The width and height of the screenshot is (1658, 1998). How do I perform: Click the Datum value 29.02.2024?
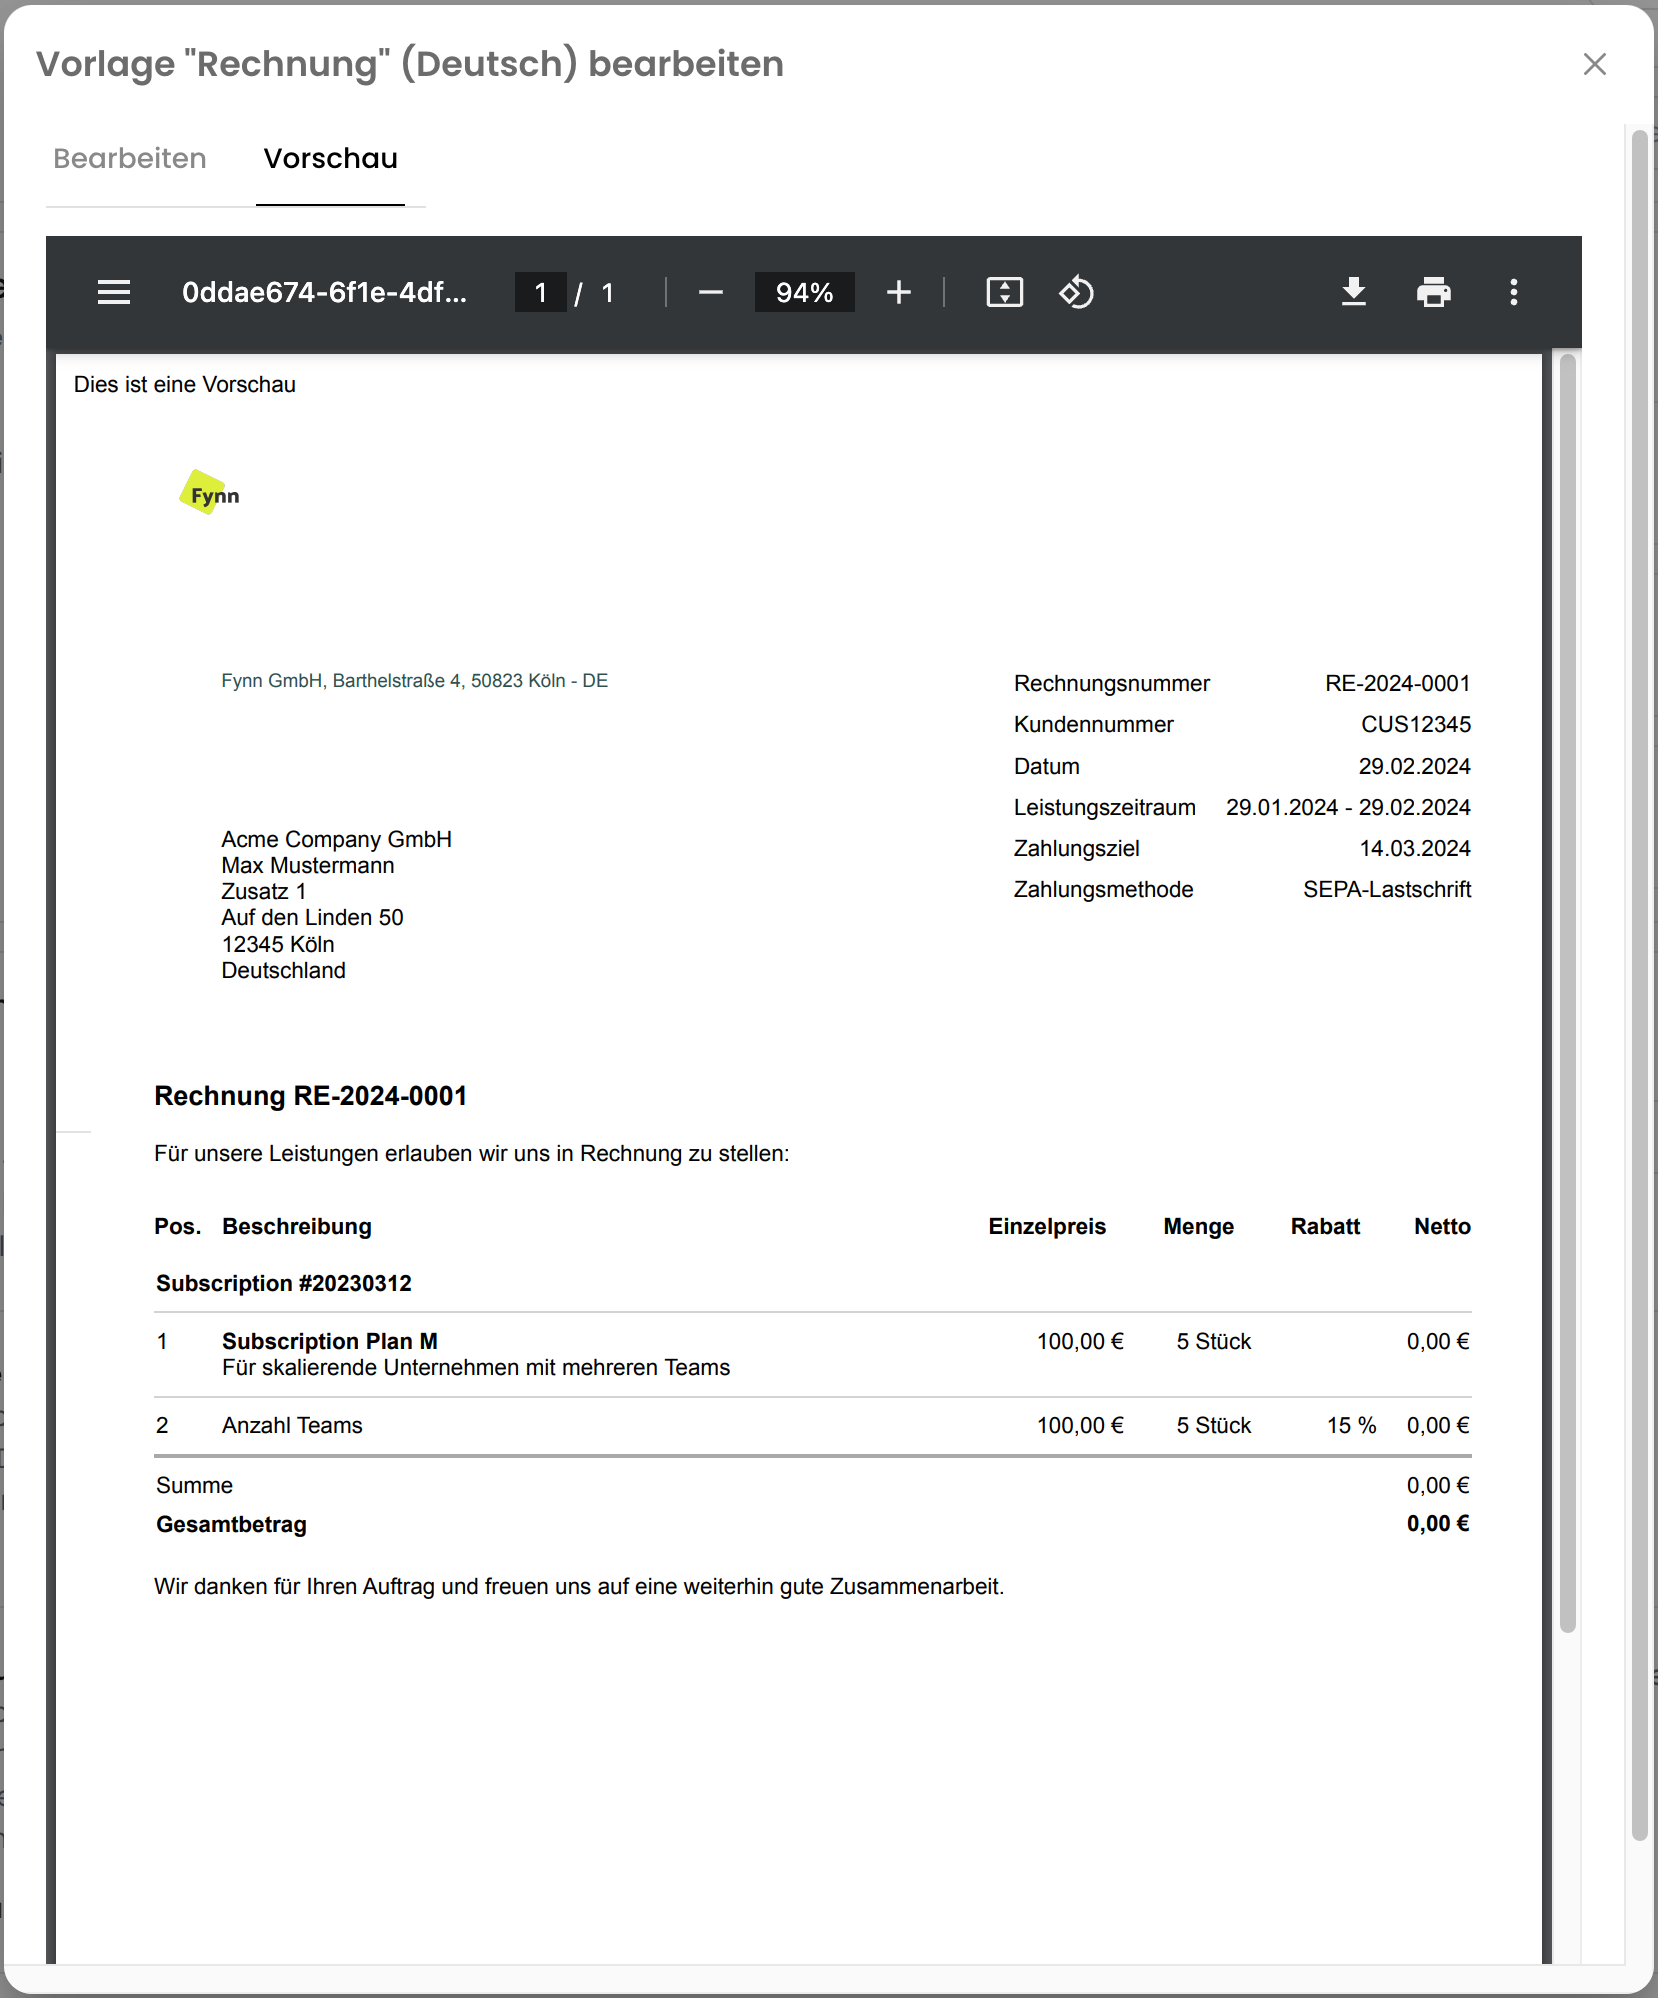click(x=1415, y=767)
